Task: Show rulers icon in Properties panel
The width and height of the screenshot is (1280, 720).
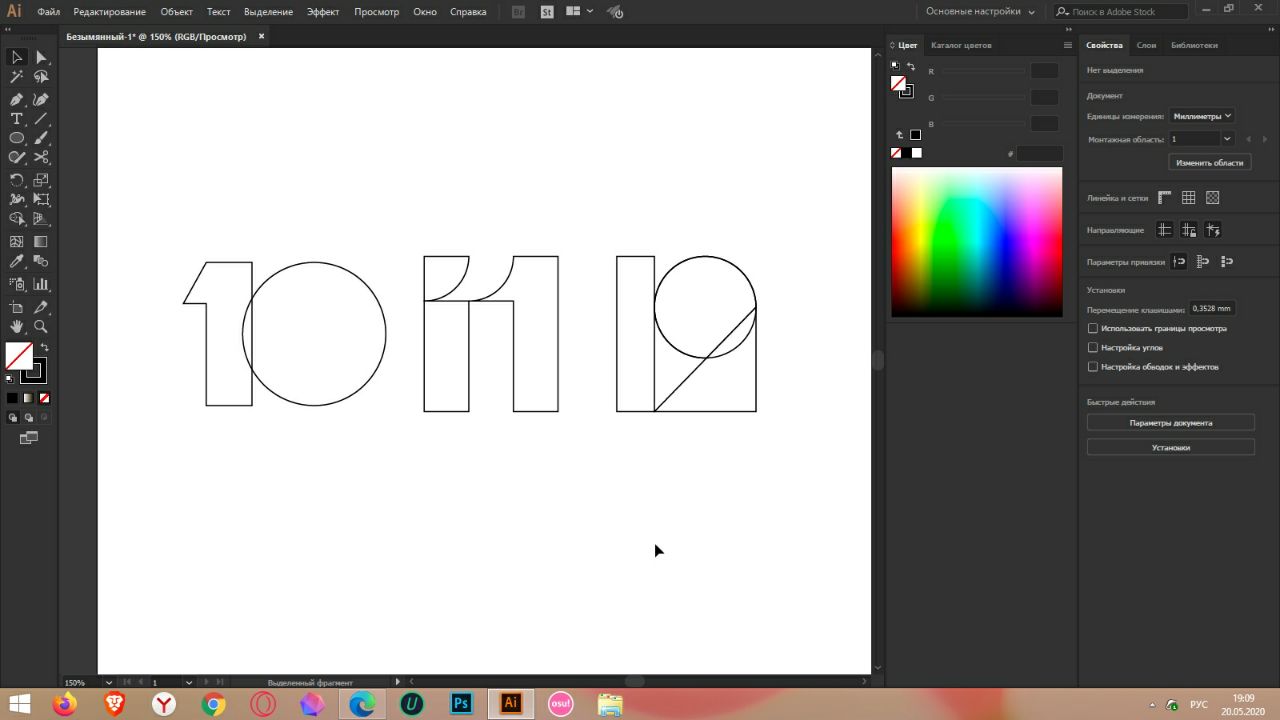Action: [1164, 198]
